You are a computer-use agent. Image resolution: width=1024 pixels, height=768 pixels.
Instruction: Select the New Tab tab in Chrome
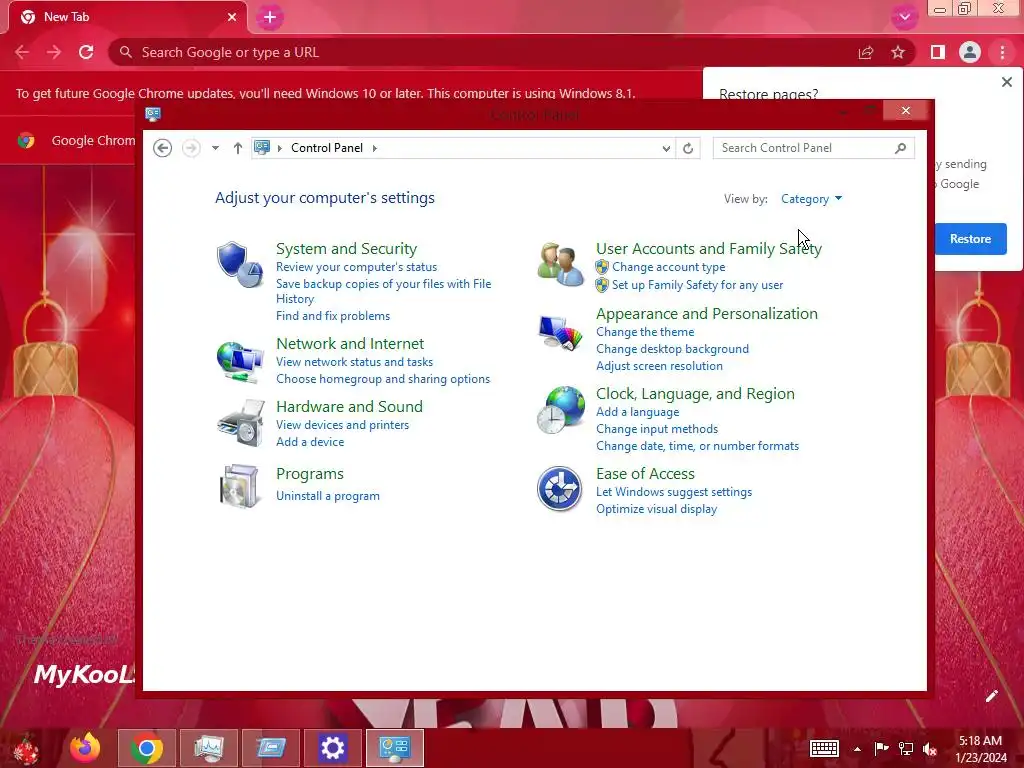pyautogui.click(x=127, y=18)
